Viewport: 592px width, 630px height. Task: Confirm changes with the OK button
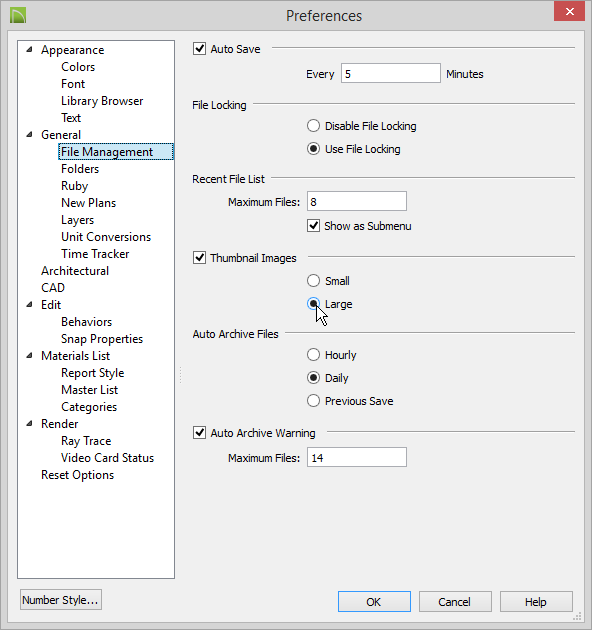[x=374, y=601]
